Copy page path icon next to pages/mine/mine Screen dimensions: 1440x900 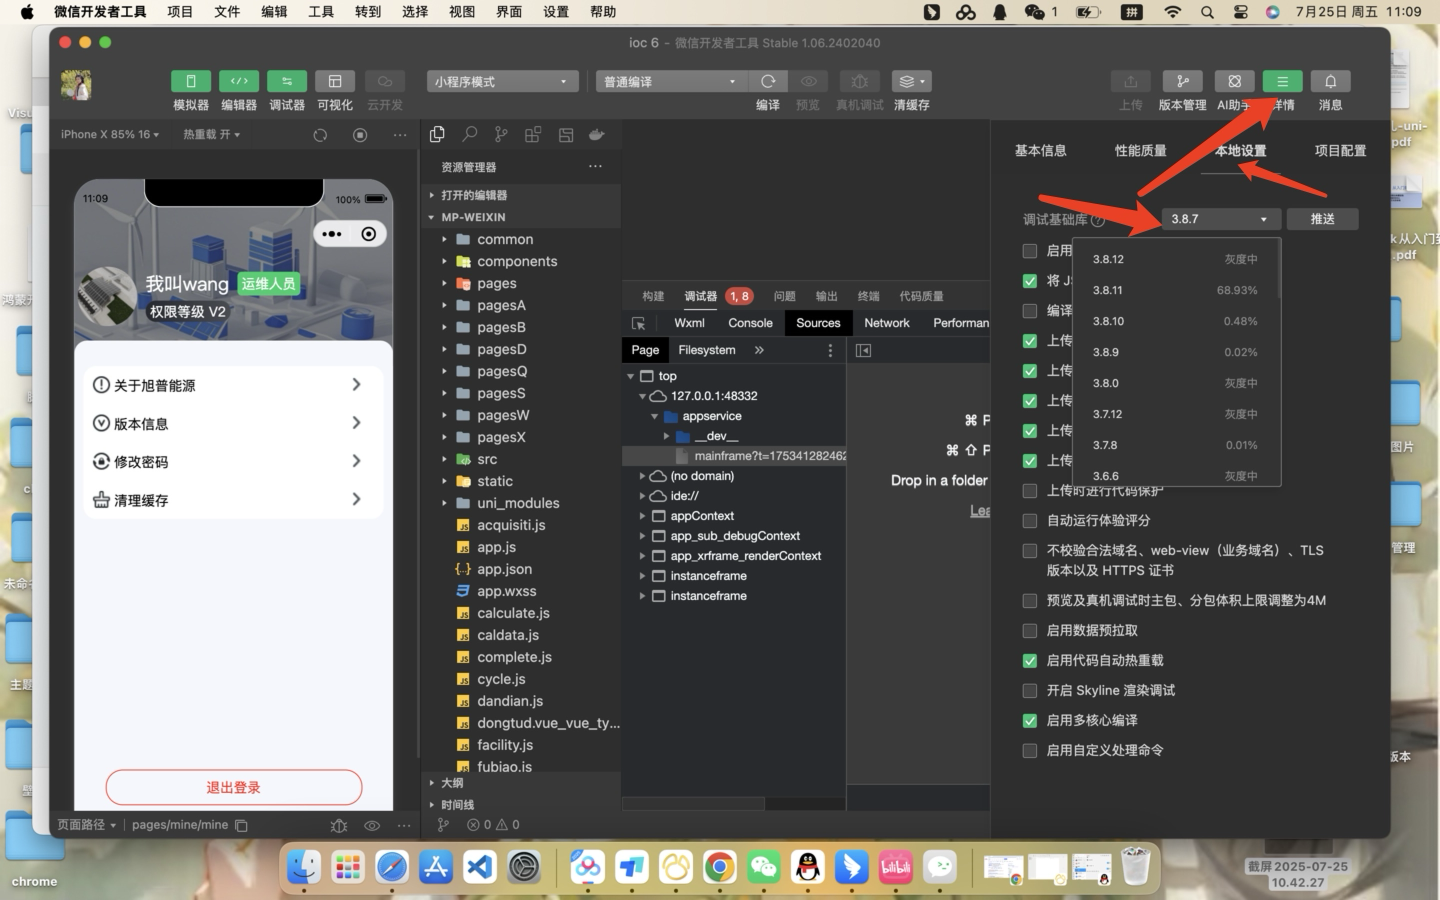[x=241, y=825]
